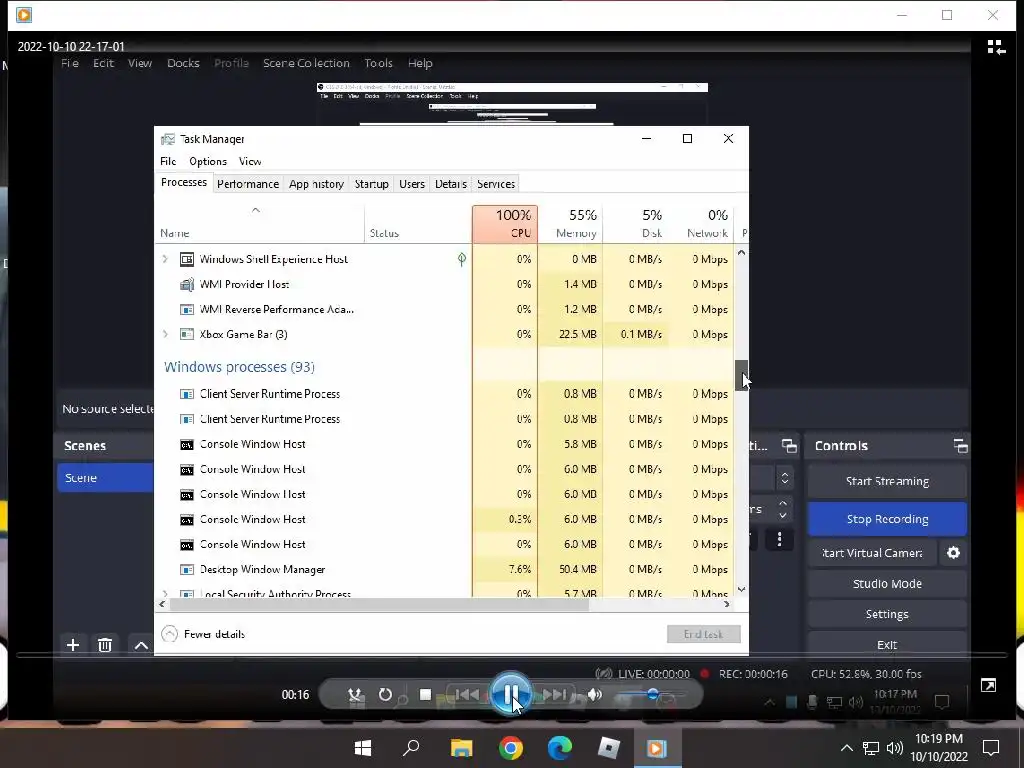Open the Windows Start menu
Image resolution: width=1024 pixels, height=768 pixels.
click(363, 747)
